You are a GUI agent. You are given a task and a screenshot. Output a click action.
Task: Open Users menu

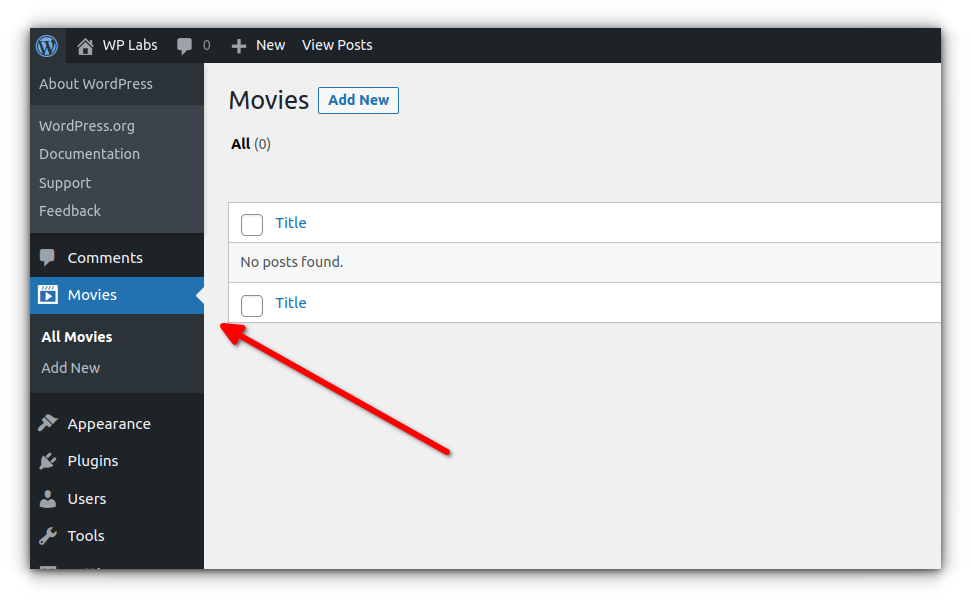click(x=87, y=498)
